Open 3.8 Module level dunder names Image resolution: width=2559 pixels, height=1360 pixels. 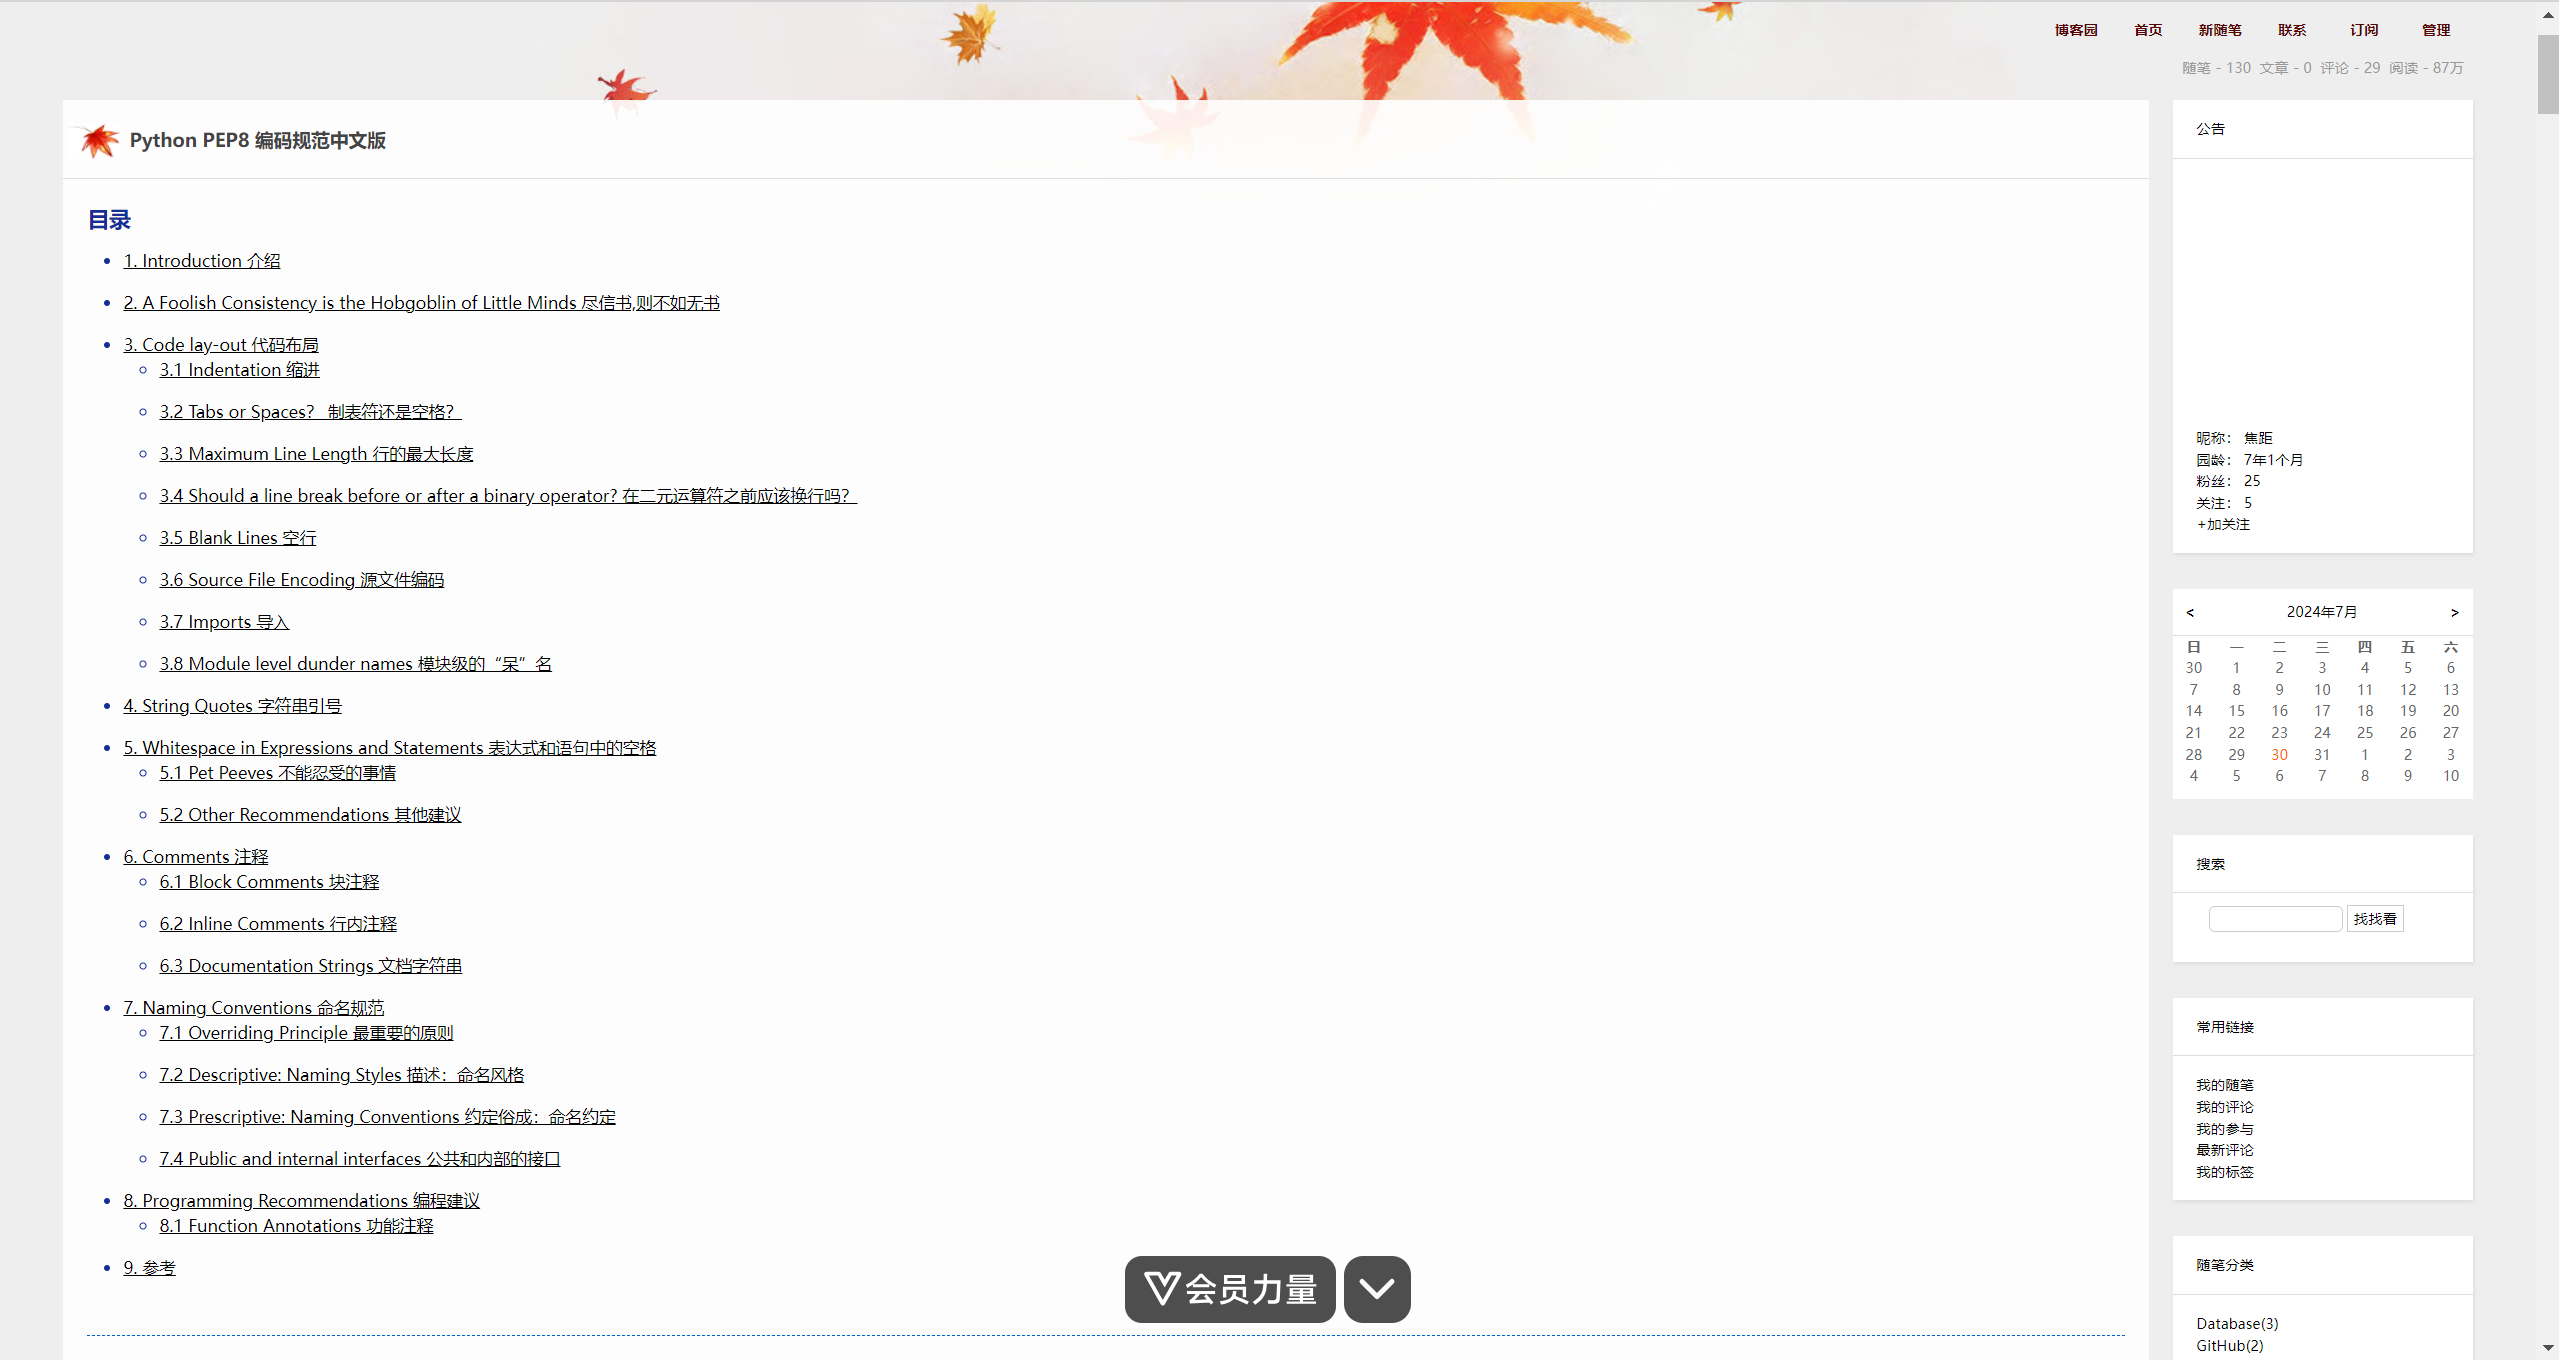pos(355,664)
